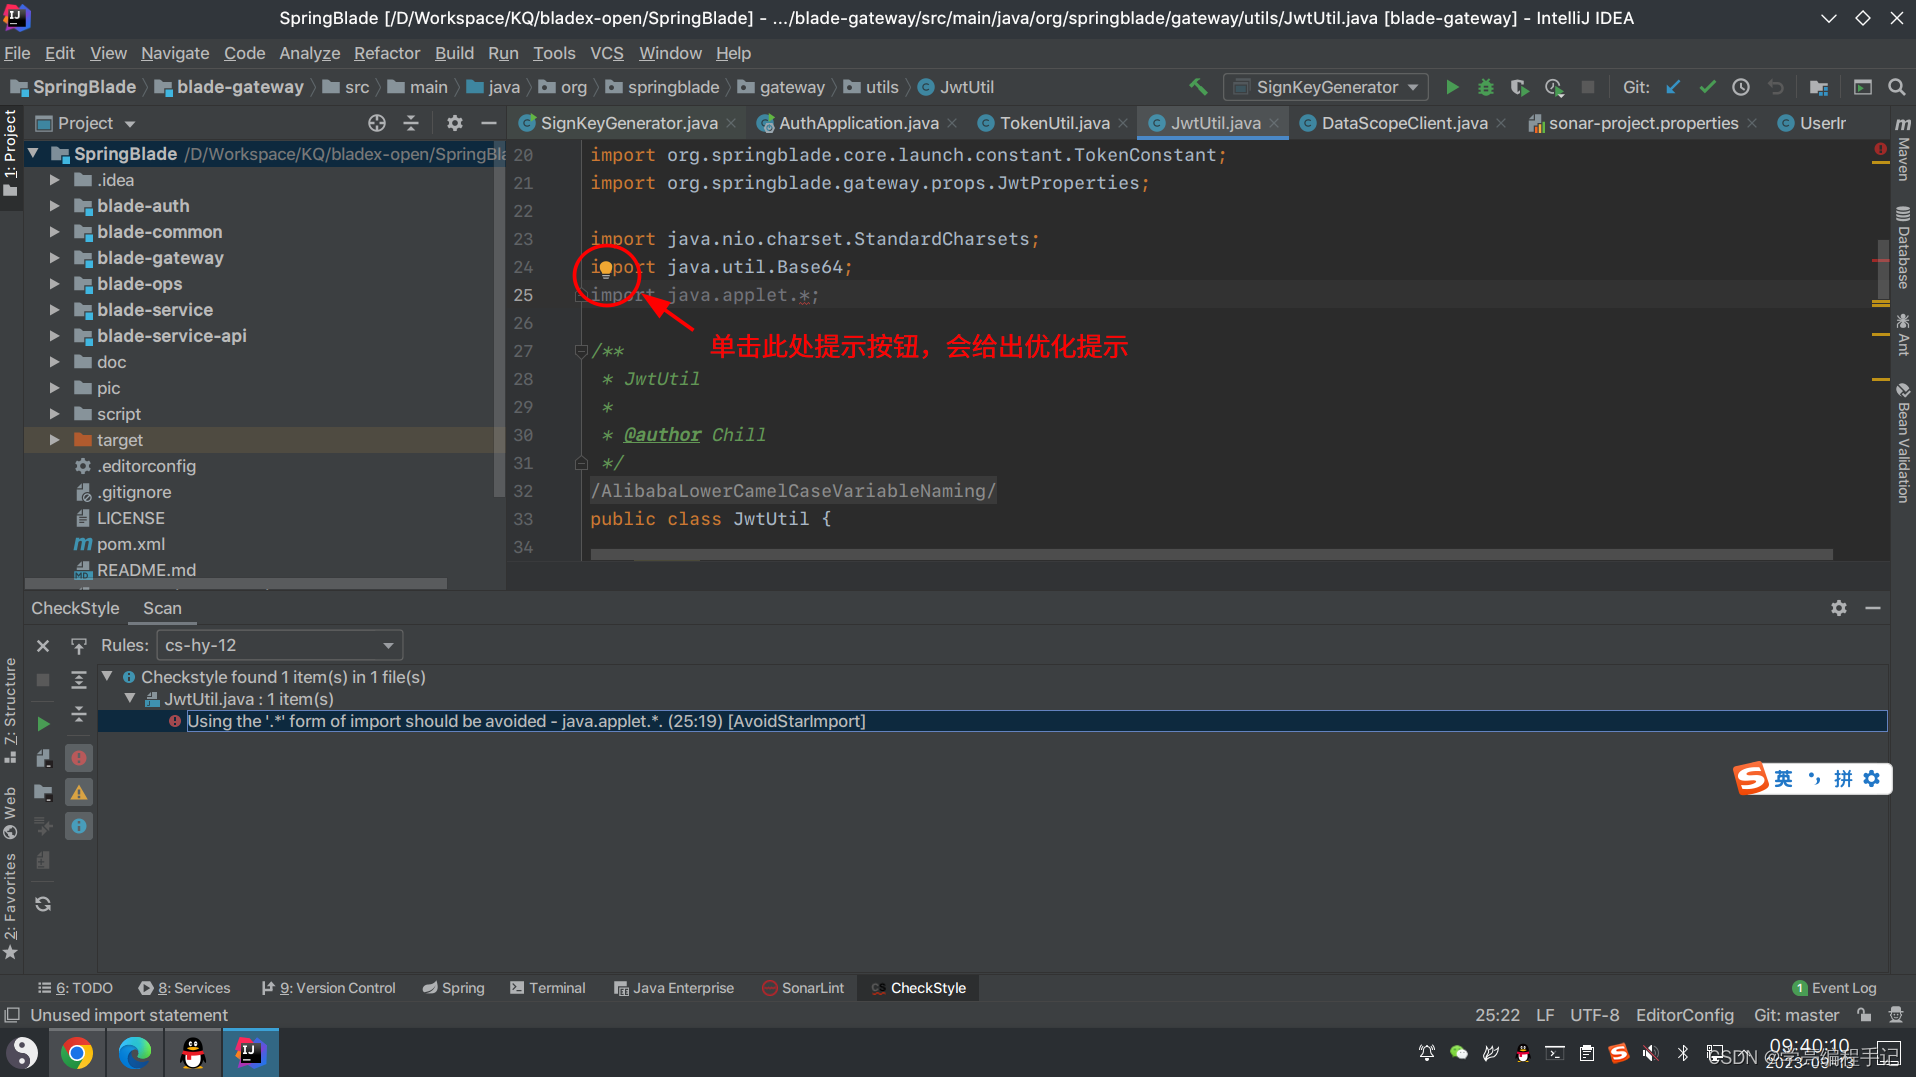This screenshot has width=1916, height=1077.
Task: Click the utils breadcrumb in navigation bar
Action: click(871, 87)
